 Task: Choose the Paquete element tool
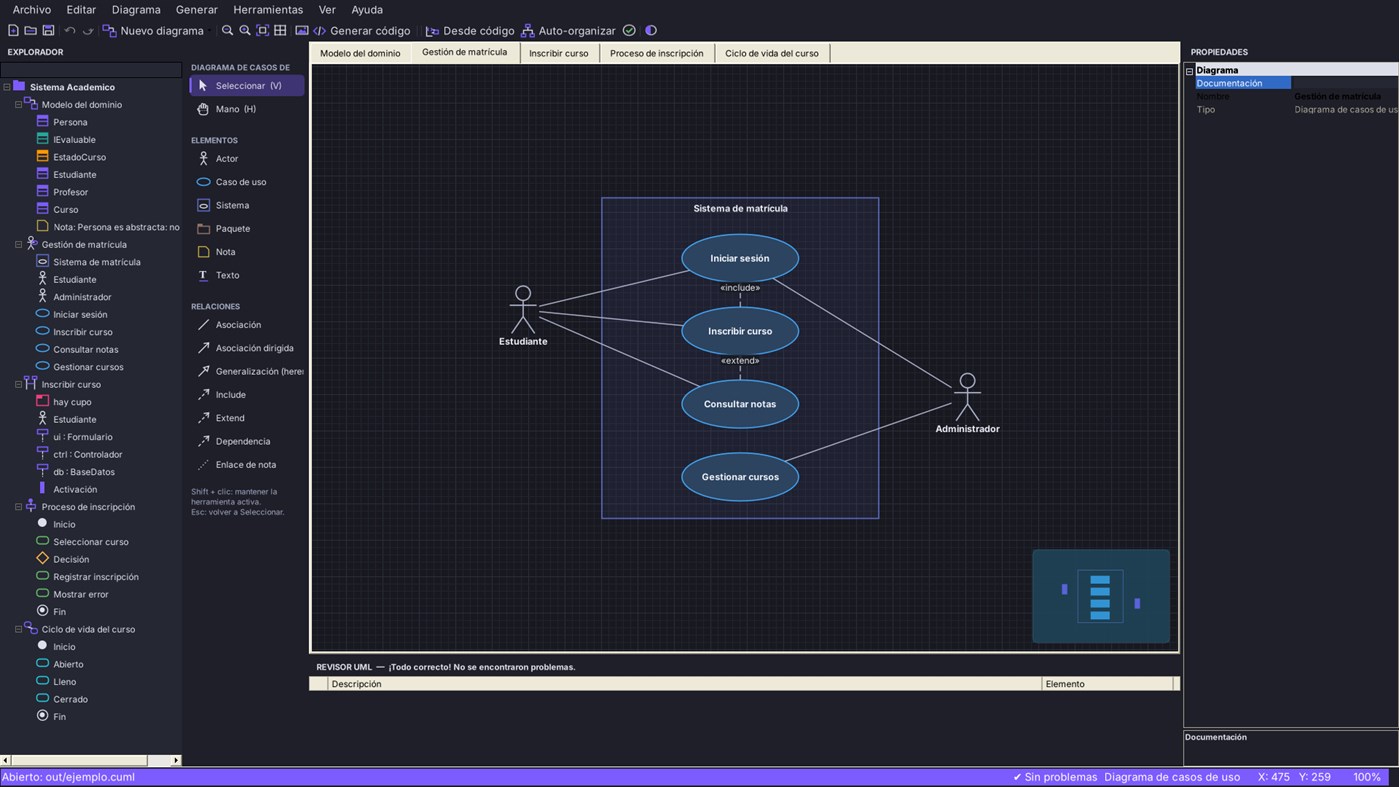click(246, 228)
